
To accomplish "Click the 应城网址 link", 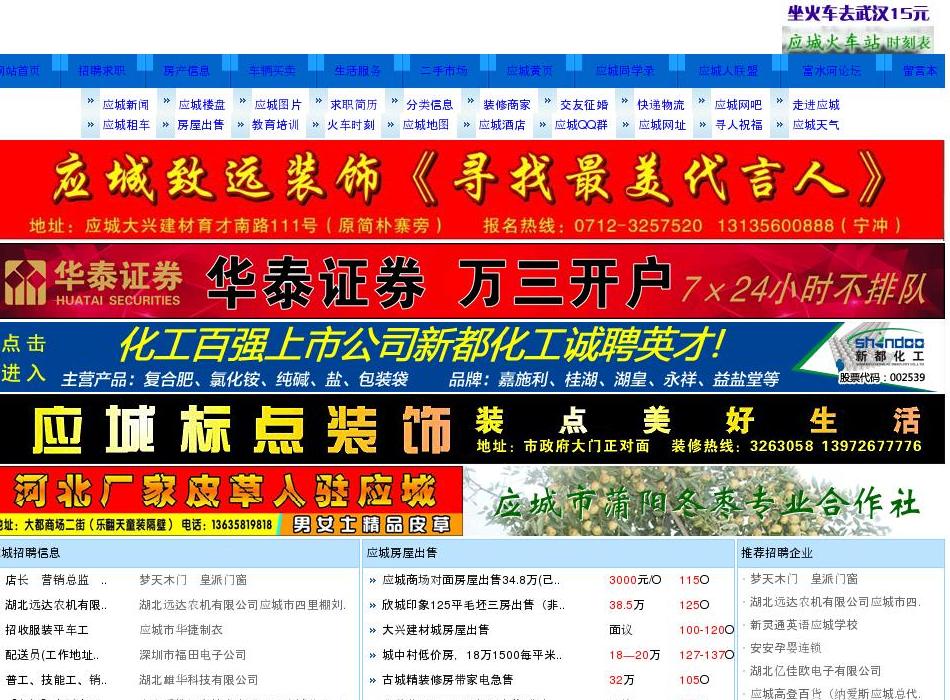I will coord(662,125).
